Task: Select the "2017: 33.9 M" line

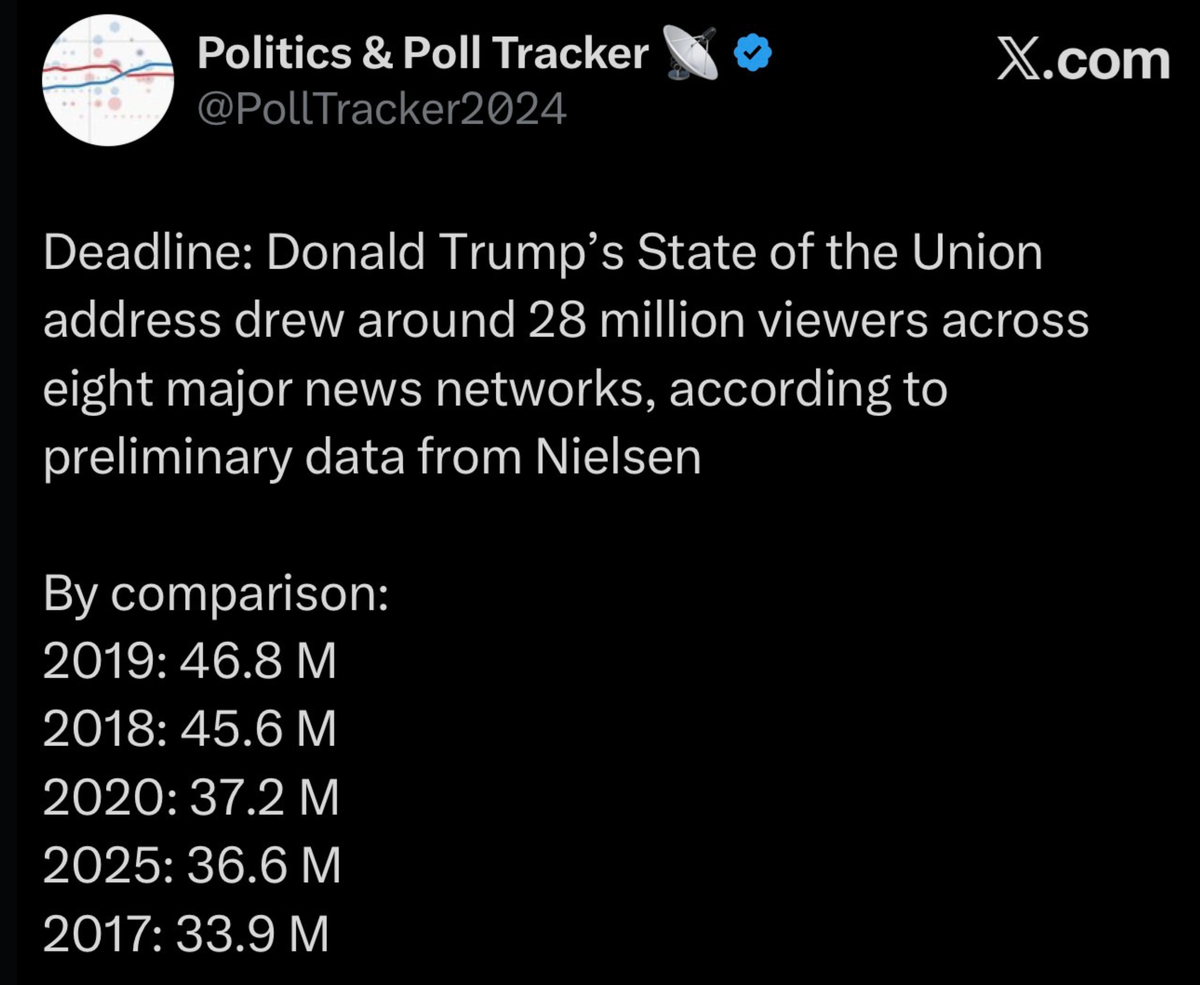Action: pos(187,935)
